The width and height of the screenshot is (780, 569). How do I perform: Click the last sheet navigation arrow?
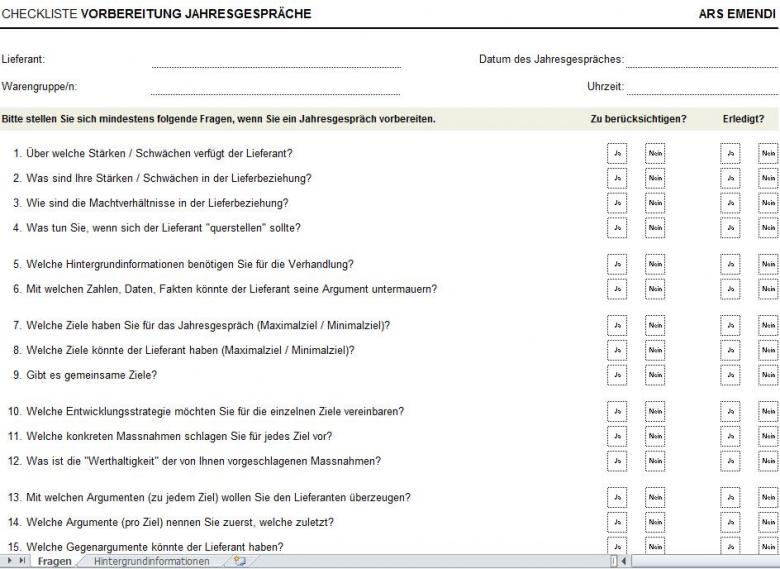pos(23,562)
